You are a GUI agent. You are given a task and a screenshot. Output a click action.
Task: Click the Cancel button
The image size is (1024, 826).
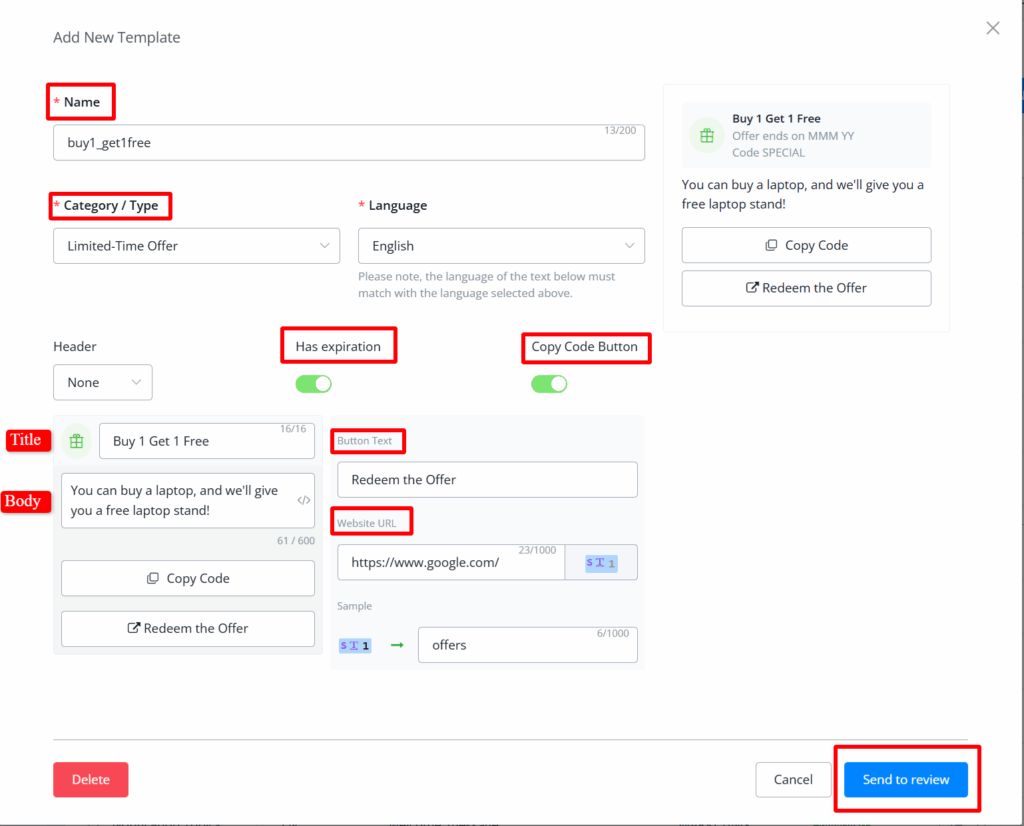pos(793,779)
